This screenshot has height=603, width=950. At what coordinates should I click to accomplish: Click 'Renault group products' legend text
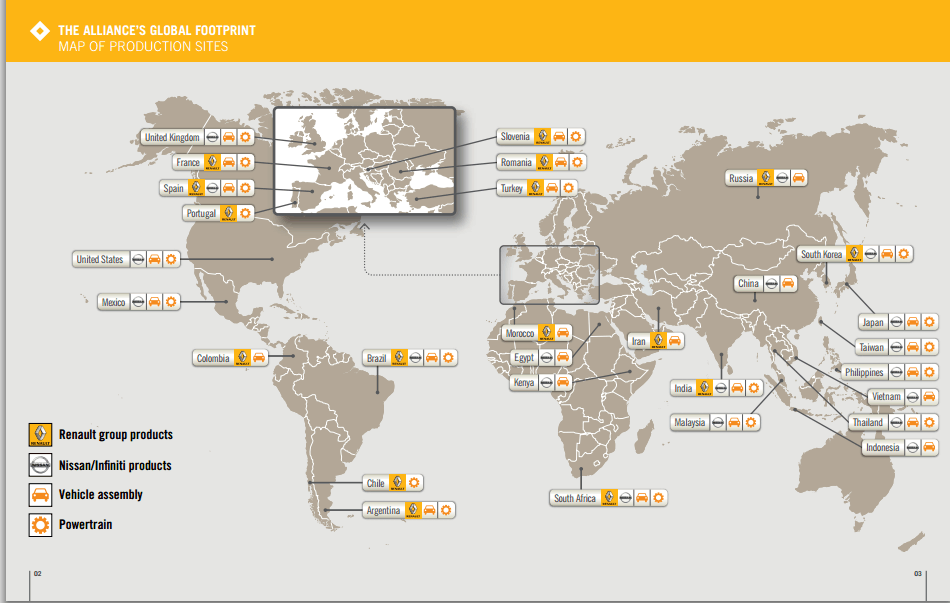tap(116, 435)
